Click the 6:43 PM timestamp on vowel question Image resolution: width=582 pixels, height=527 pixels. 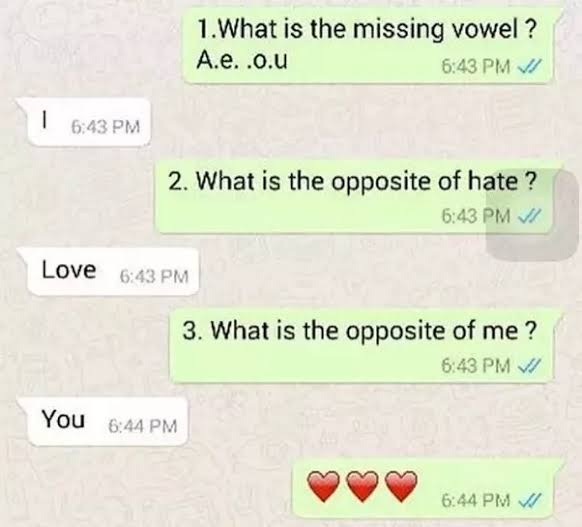tap(475, 67)
